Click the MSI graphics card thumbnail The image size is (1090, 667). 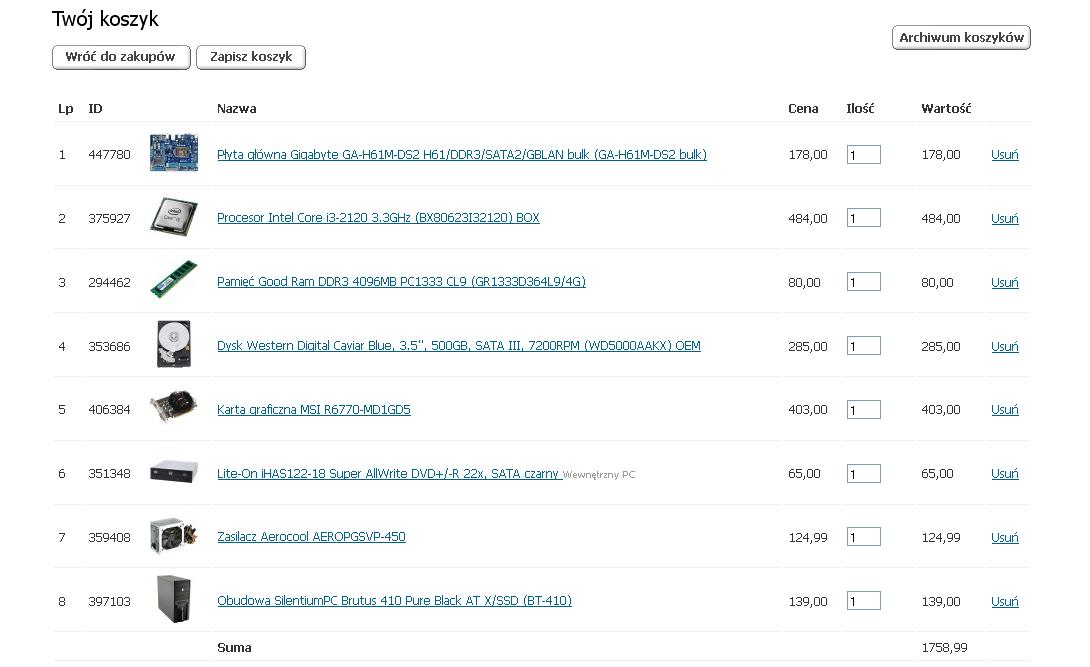point(174,407)
